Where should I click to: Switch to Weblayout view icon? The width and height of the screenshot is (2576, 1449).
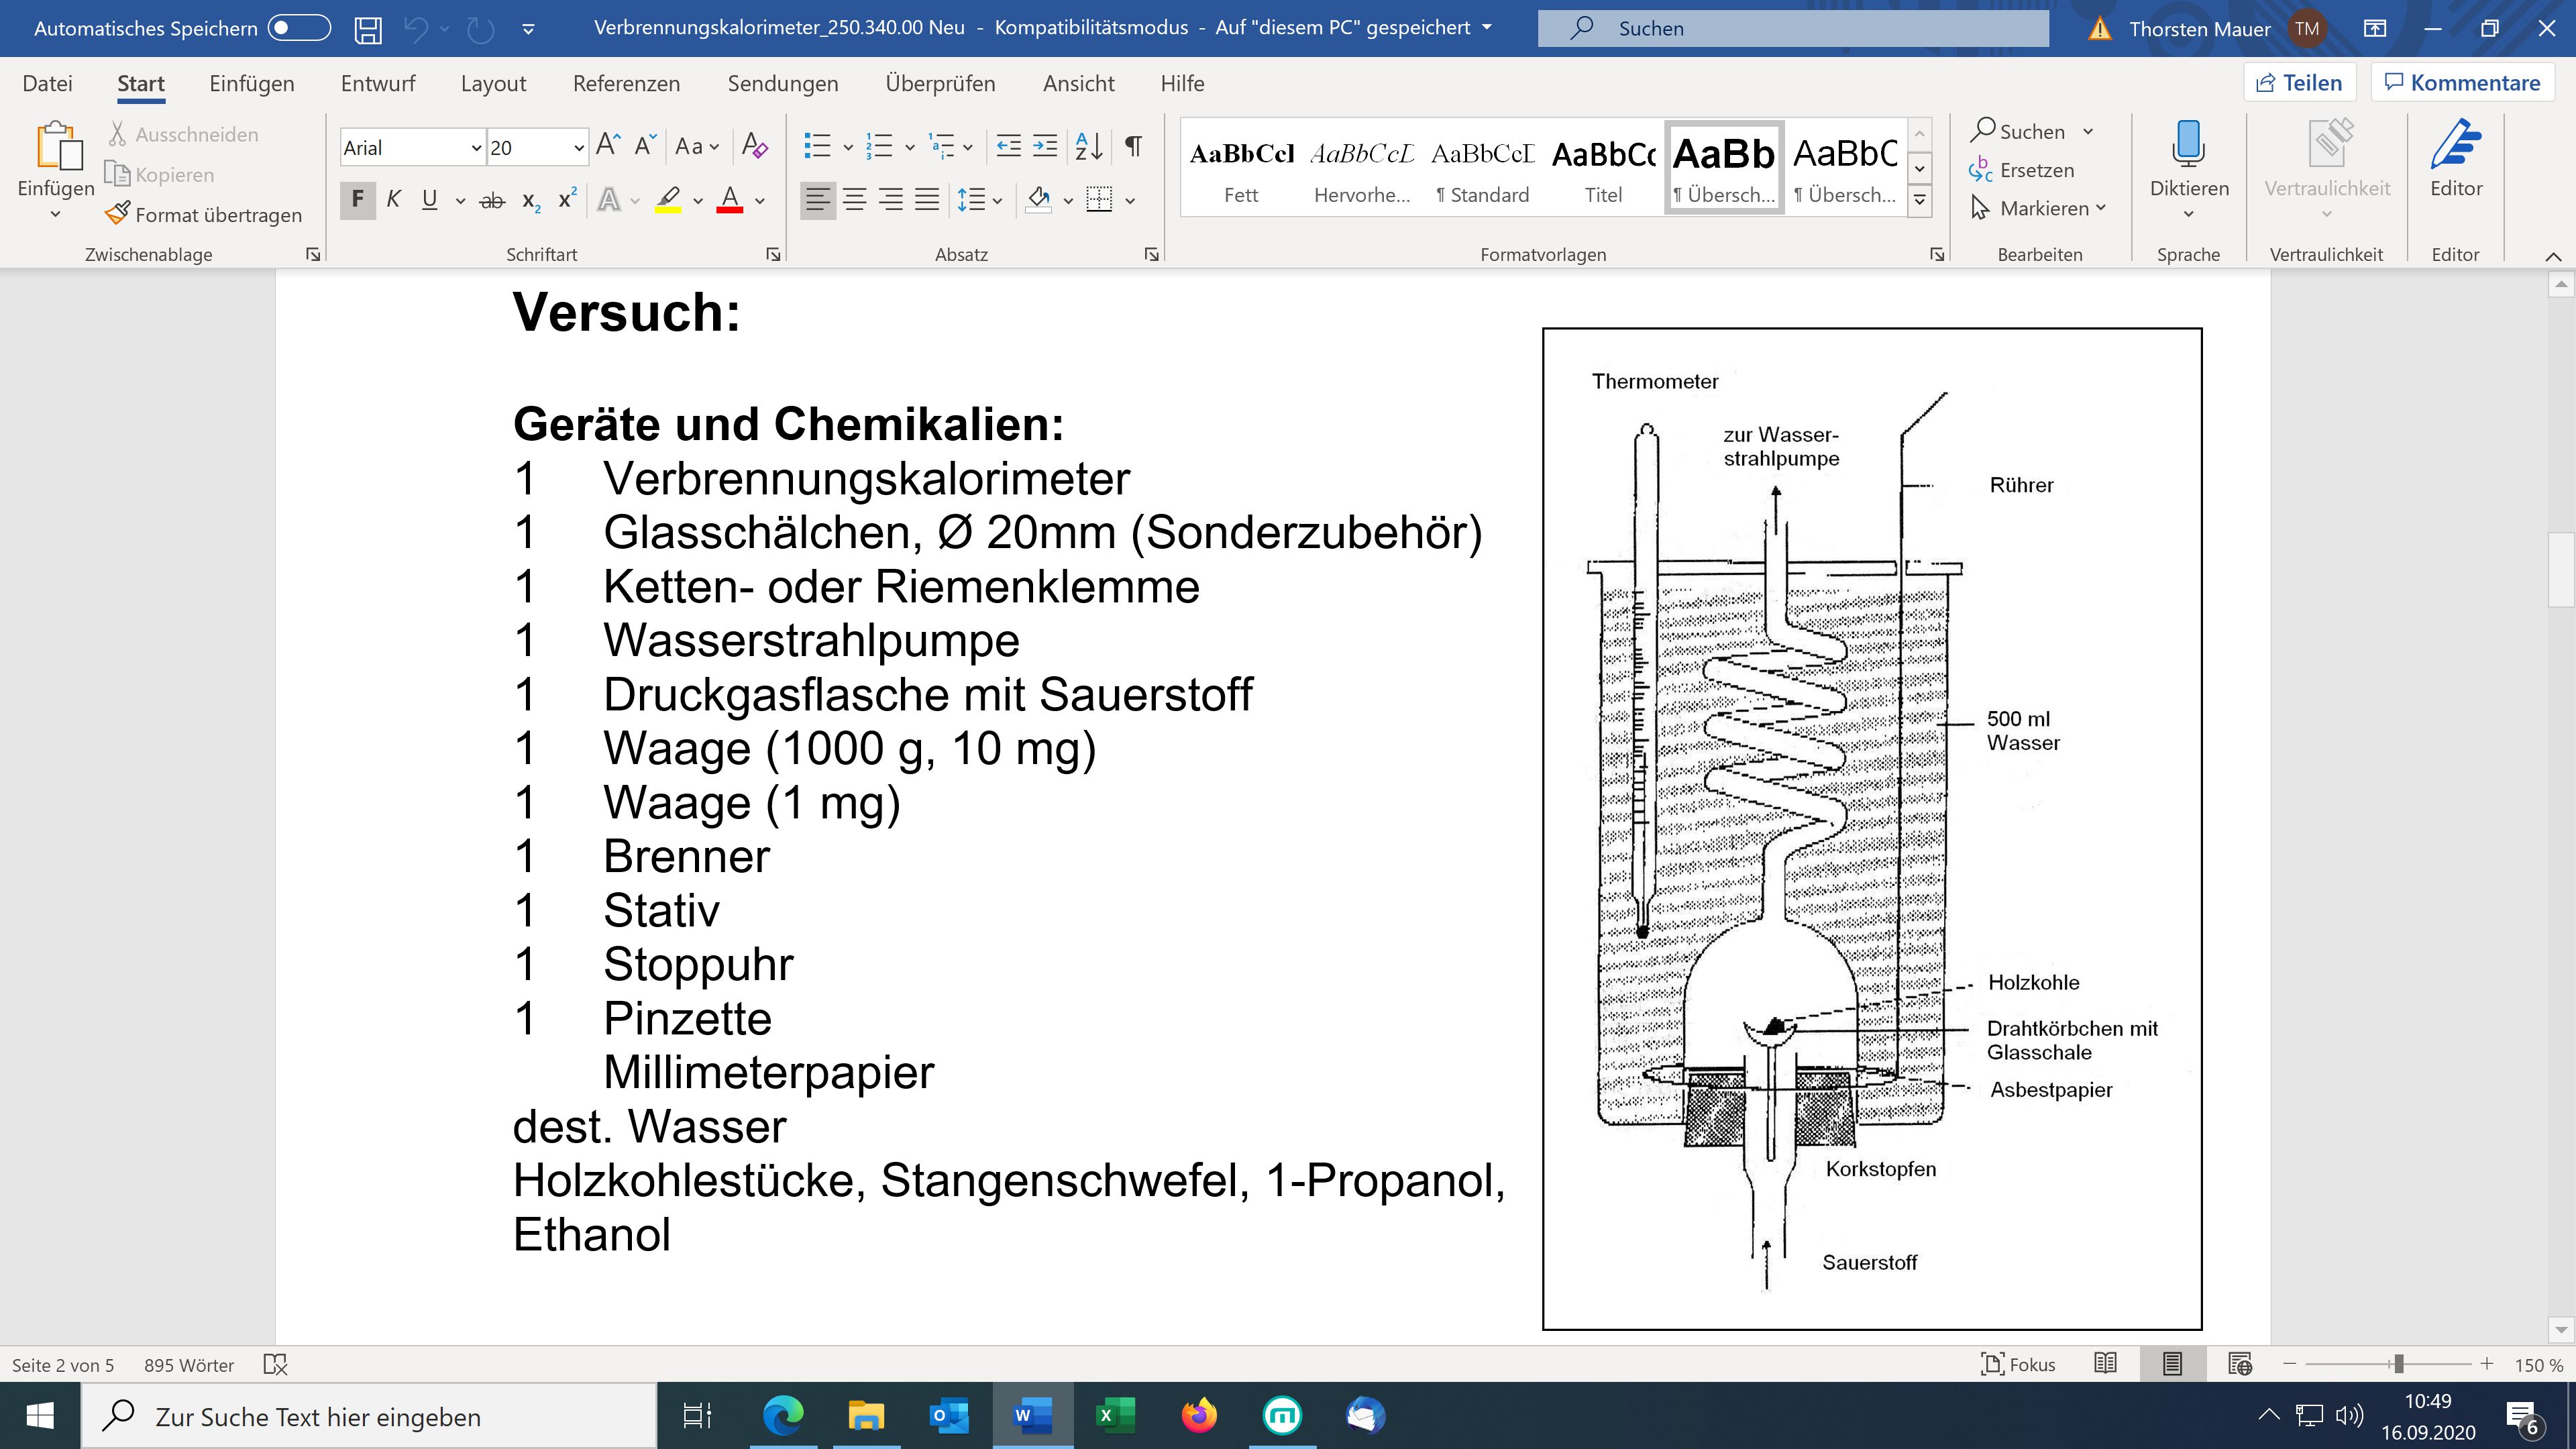tap(2240, 1364)
